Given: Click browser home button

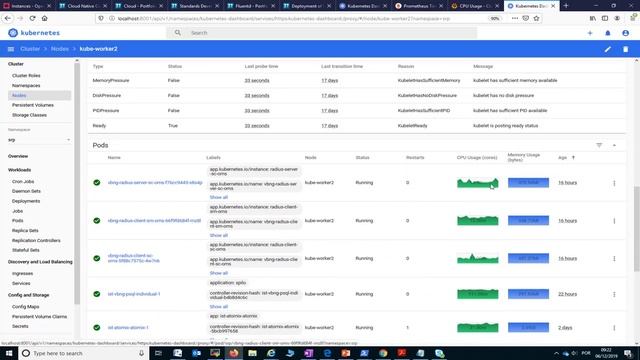Looking at the screenshot, I should (44, 18).
